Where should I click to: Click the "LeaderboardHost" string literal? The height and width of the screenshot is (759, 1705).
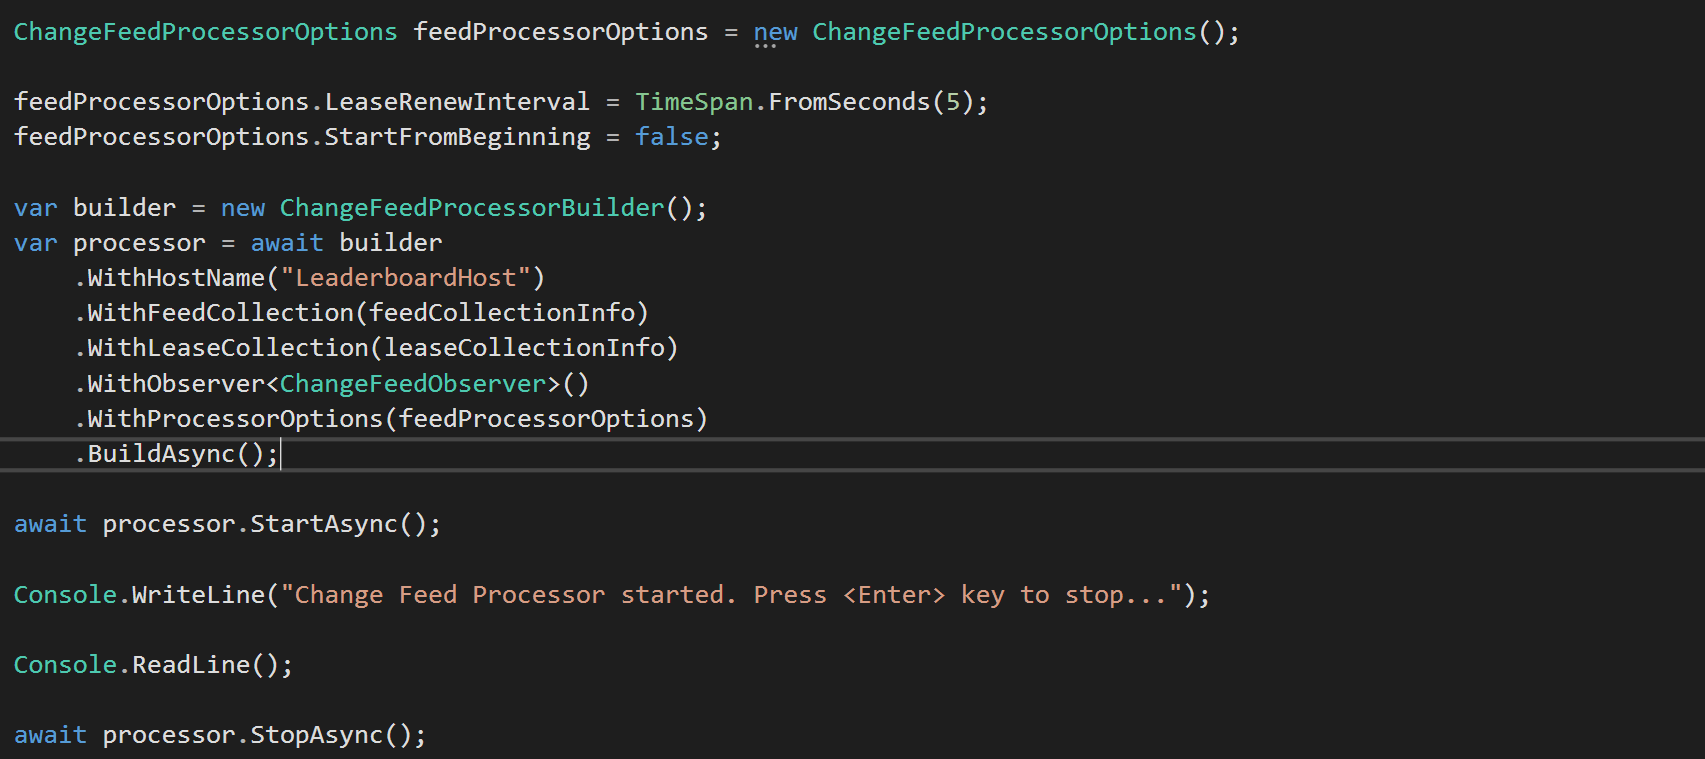(x=405, y=278)
